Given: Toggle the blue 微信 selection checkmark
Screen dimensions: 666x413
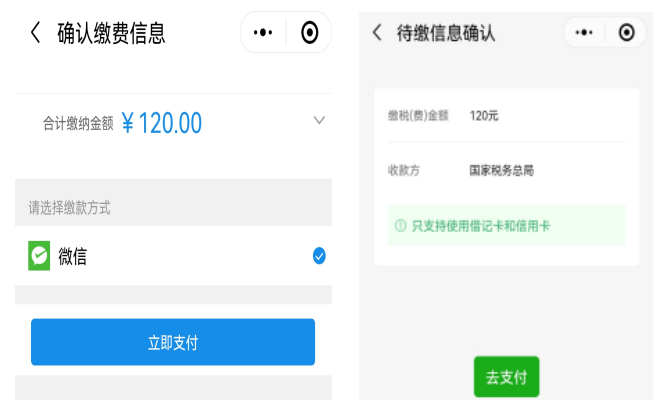Looking at the screenshot, I should (319, 256).
